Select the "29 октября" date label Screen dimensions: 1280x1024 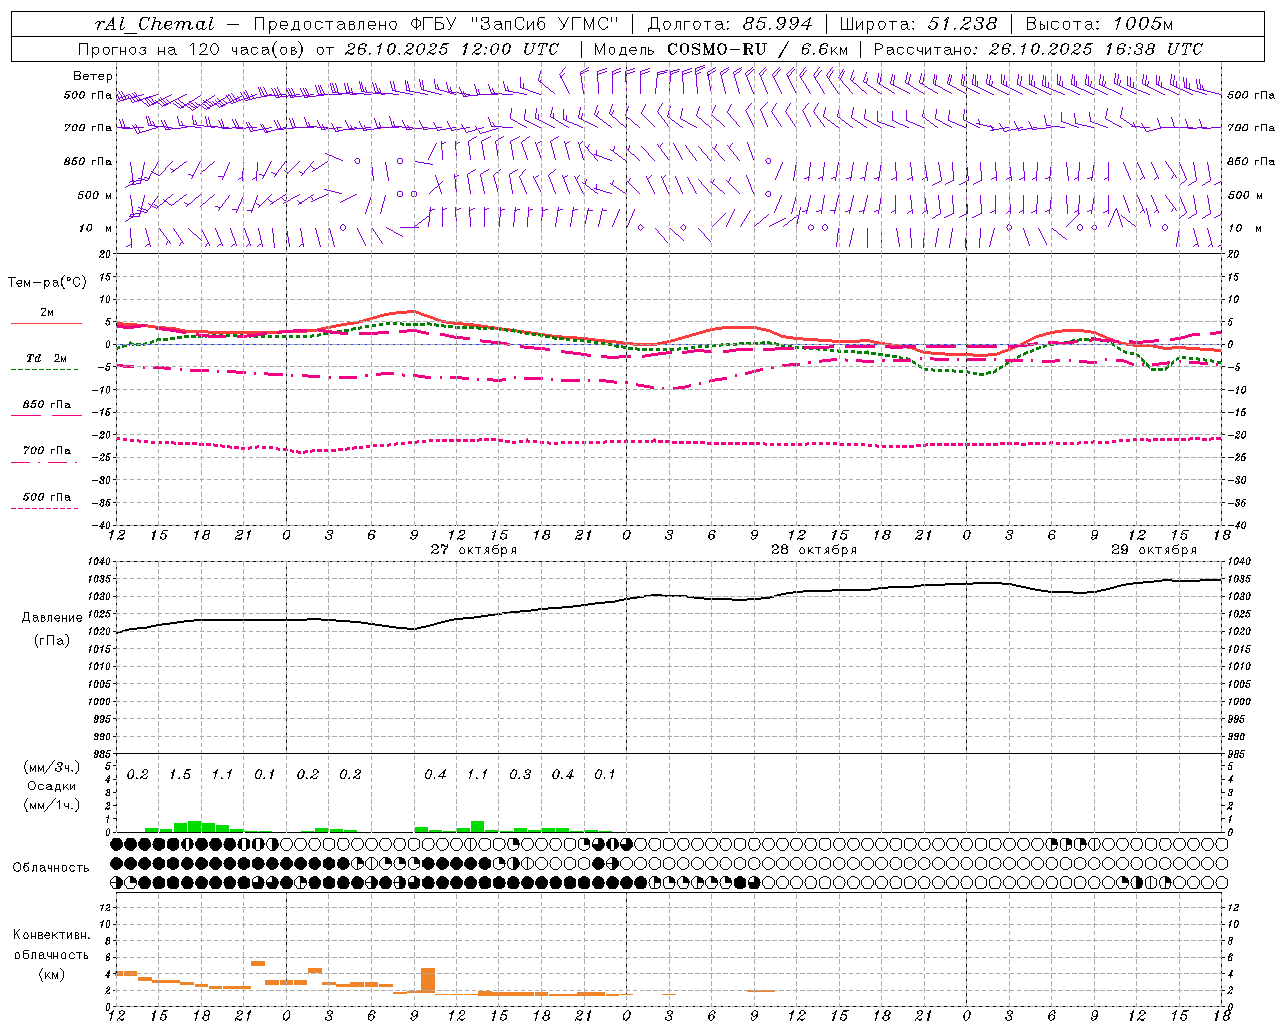pyautogui.click(x=1154, y=550)
